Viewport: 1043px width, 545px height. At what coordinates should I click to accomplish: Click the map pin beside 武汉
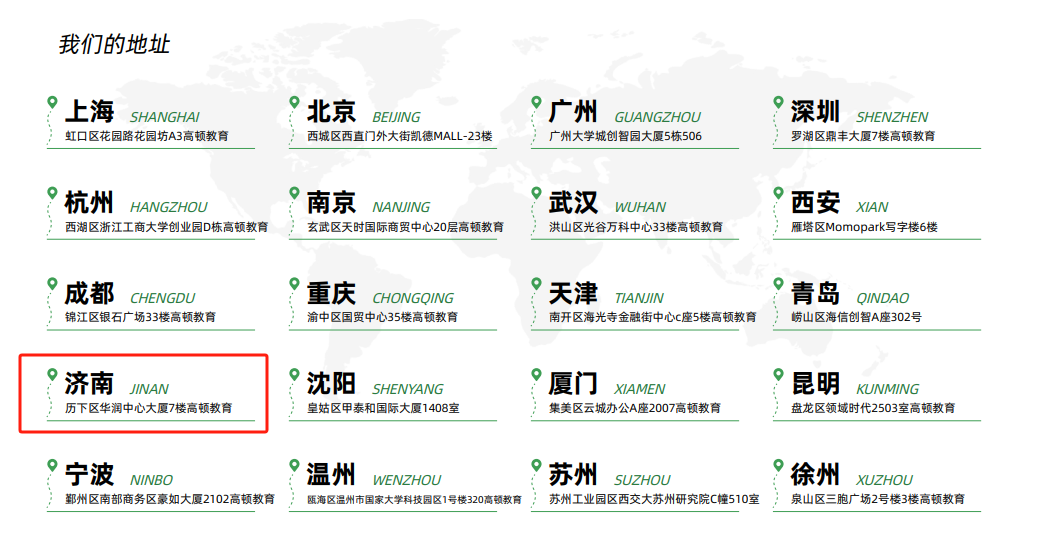(x=536, y=193)
